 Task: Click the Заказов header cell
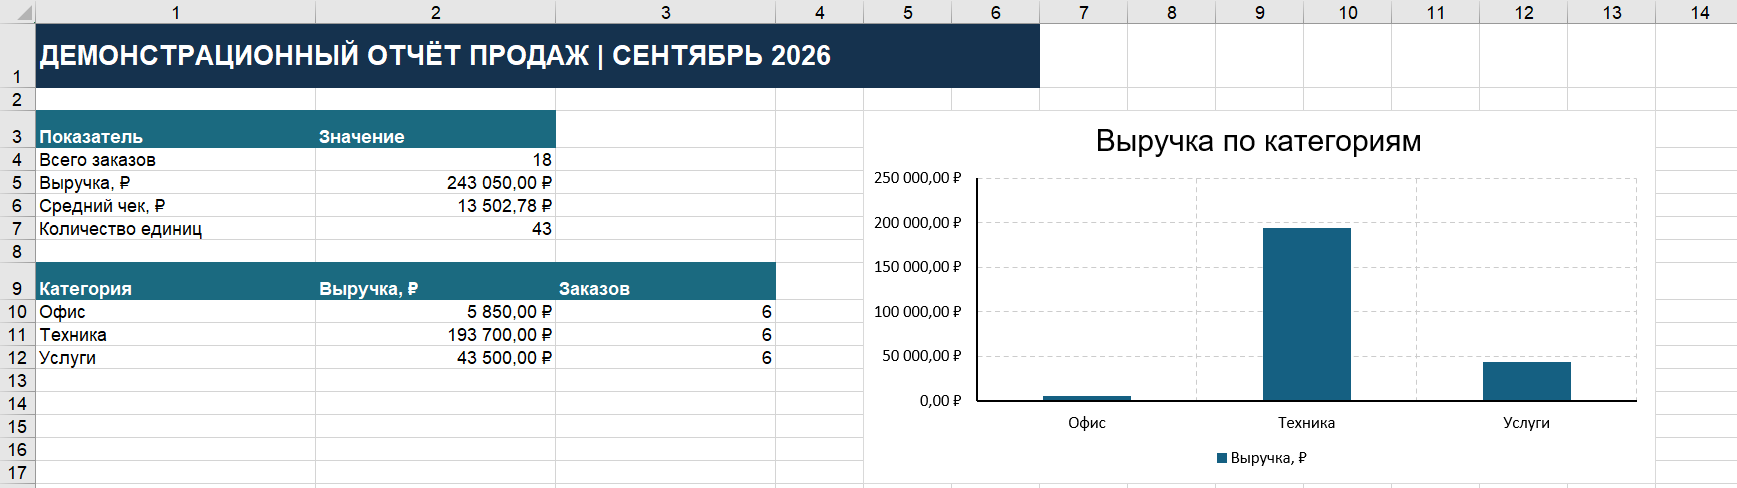click(x=666, y=281)
